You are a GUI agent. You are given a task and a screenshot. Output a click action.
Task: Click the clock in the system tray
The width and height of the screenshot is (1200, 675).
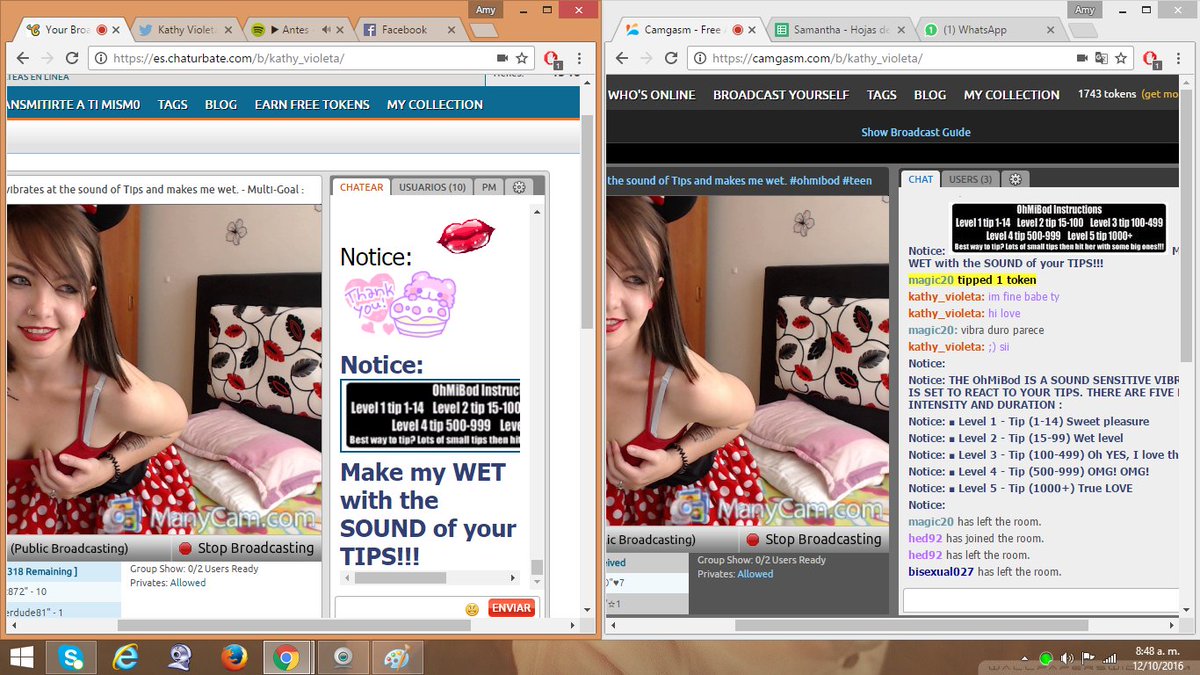[1158, 657]
